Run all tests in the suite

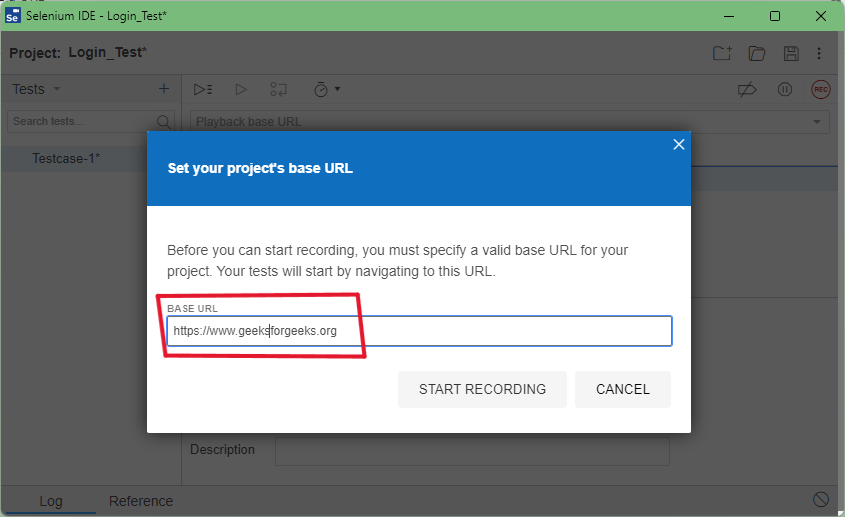[203, 89]
